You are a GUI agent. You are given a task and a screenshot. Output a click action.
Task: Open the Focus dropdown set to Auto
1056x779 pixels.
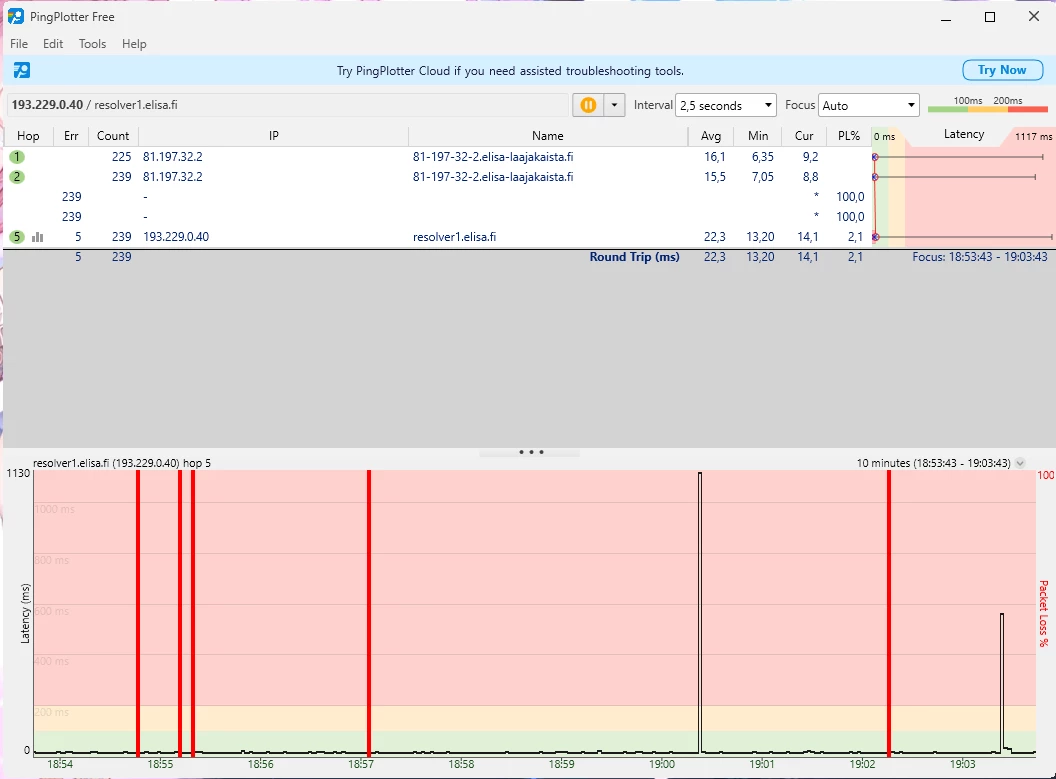869,106
